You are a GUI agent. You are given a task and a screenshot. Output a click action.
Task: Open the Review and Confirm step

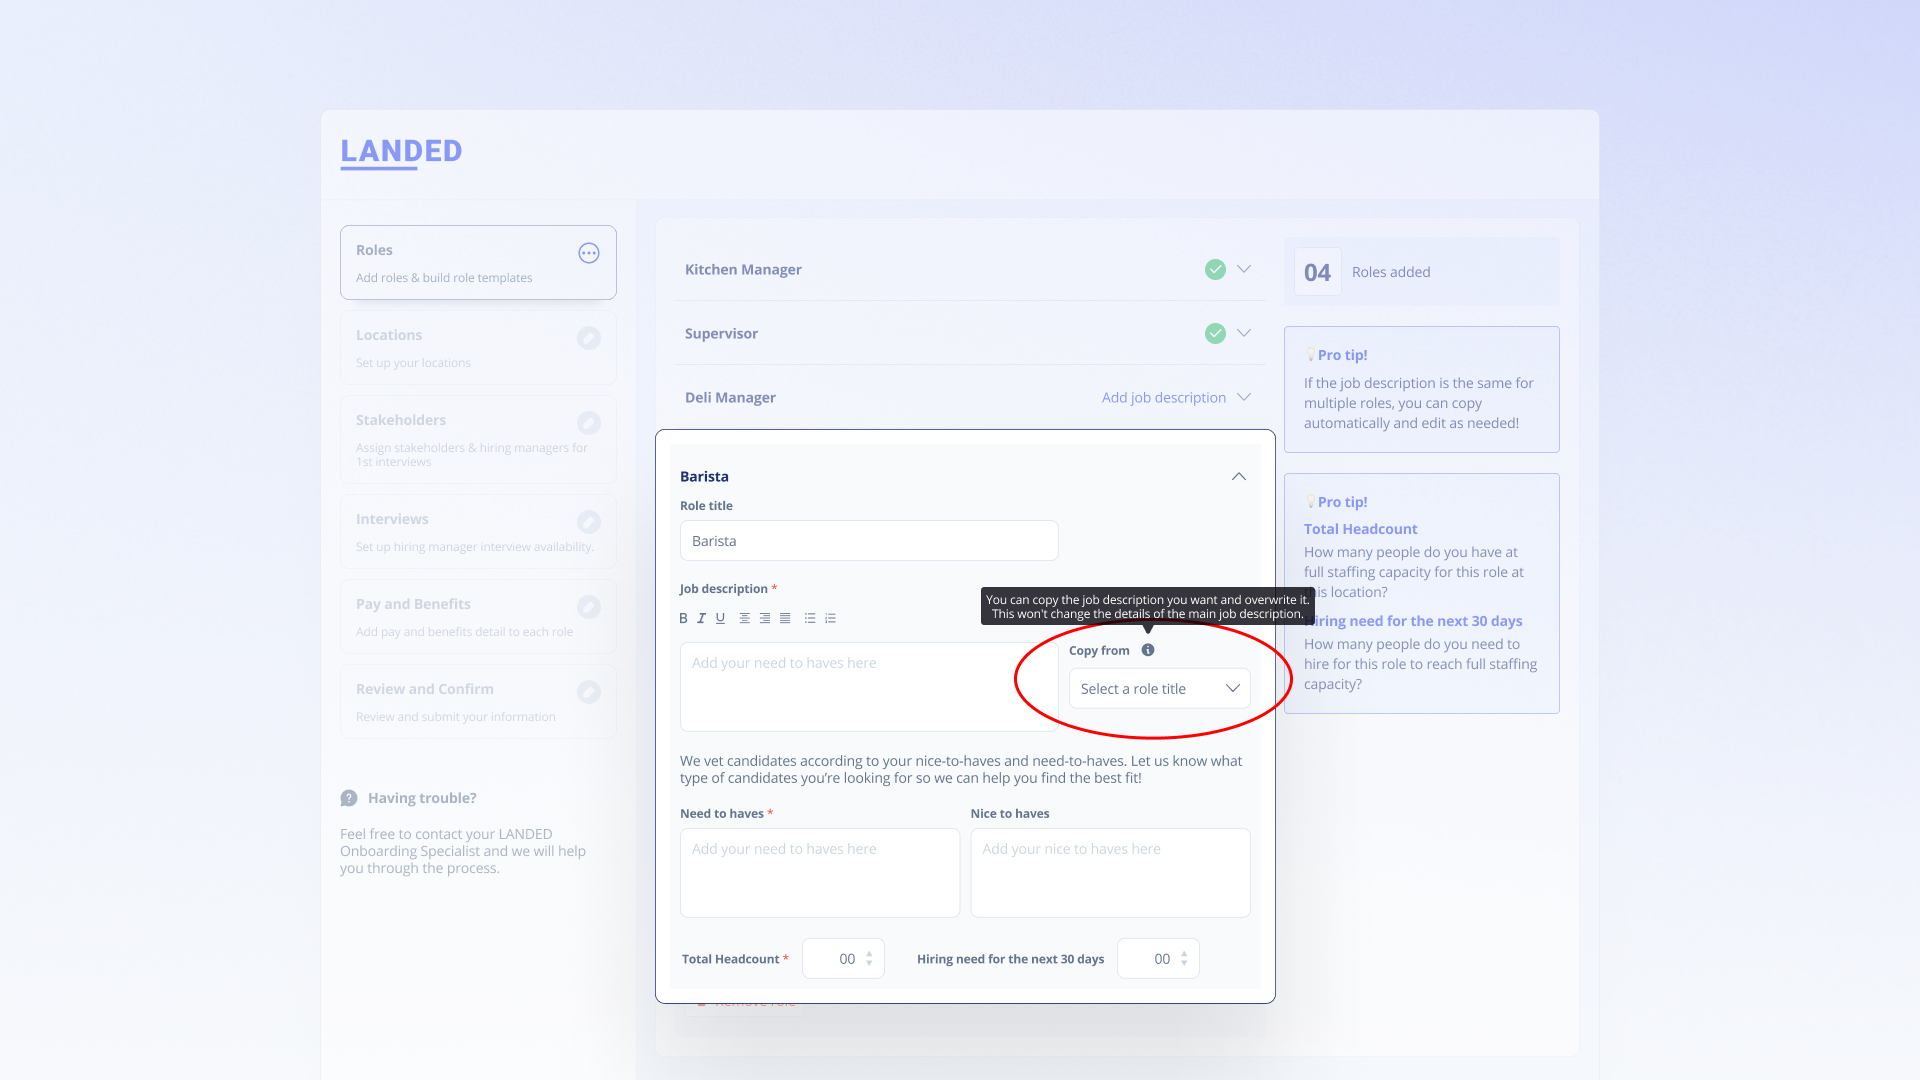pyautogui.click(x=478, y=701)
